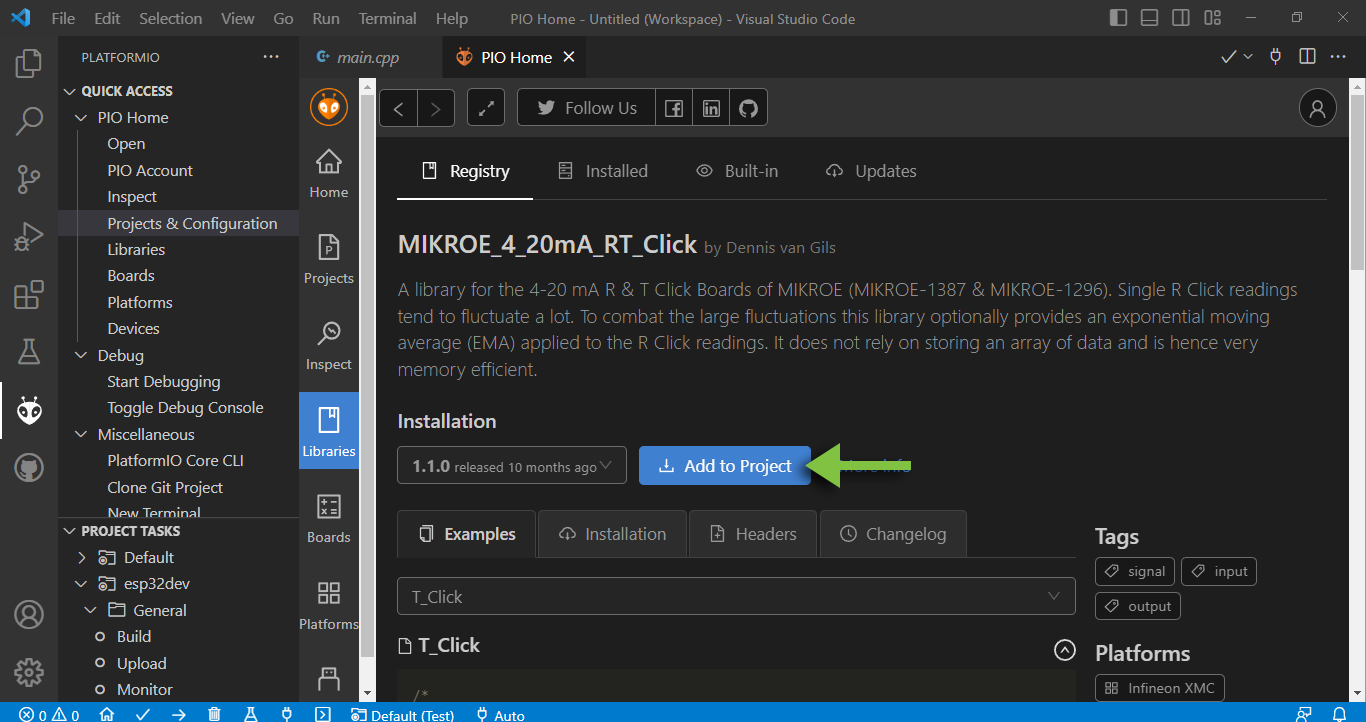Collapse the T_Click example panel chevron
The height and width of the screenshot is (722, 1366).
pos(1065,650)
